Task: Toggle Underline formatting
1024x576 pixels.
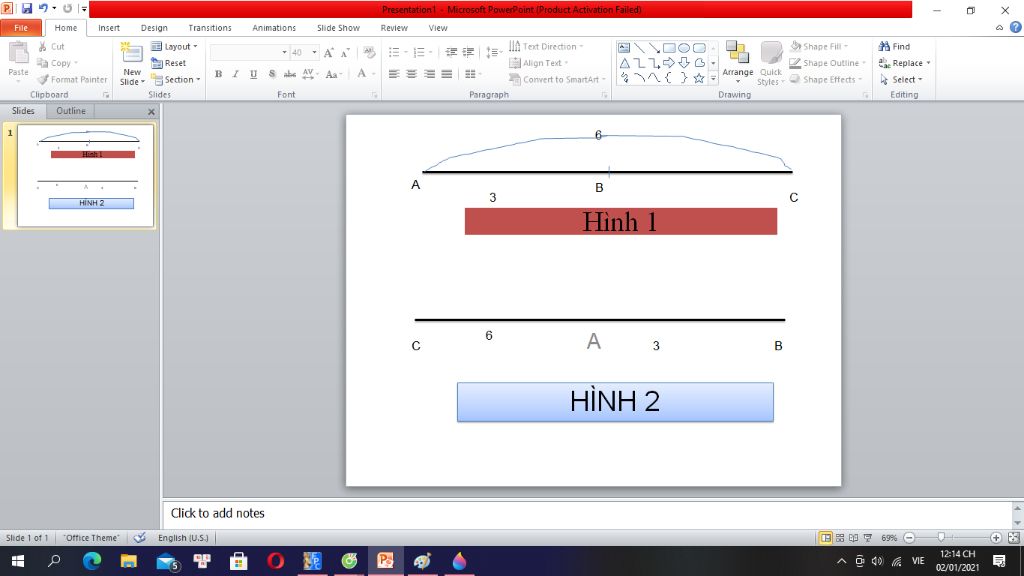Action: [253, 74]
